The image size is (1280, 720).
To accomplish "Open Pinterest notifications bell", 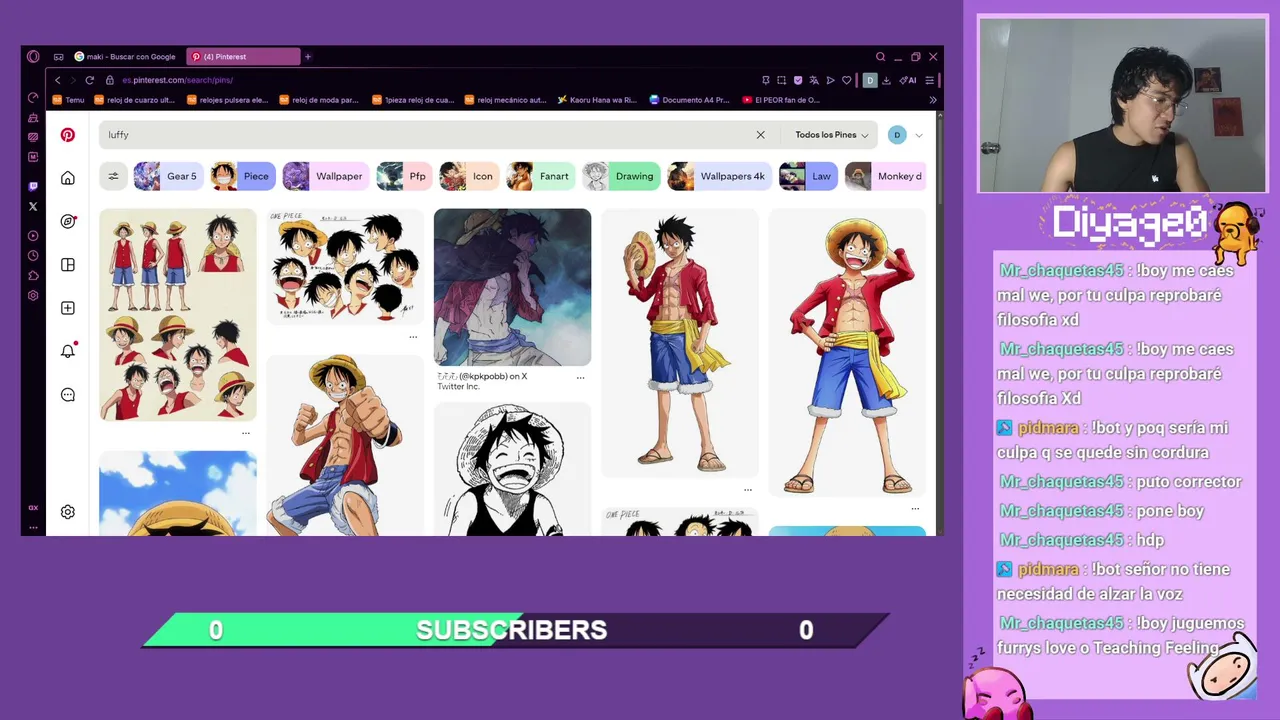I will (68, 351).
